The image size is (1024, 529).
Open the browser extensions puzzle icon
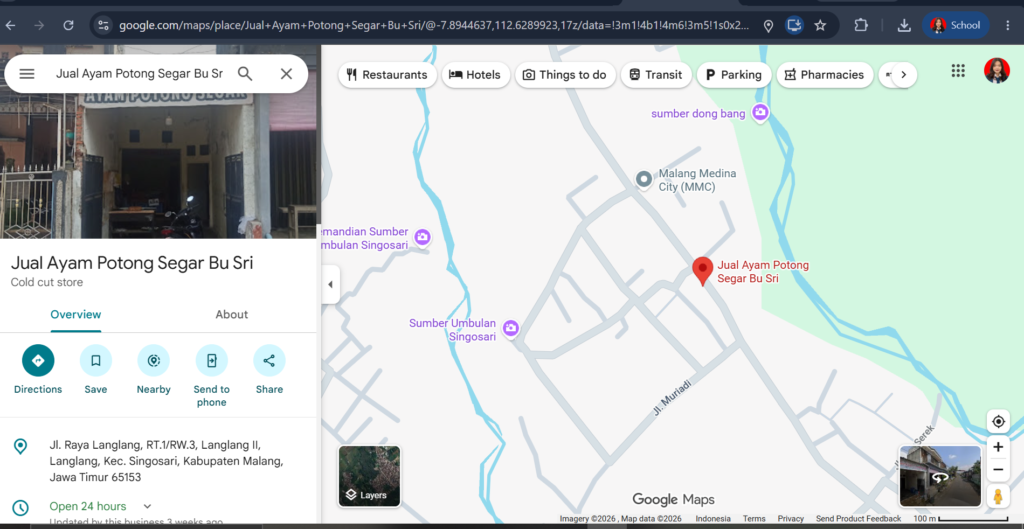click(x=861, y=25)
